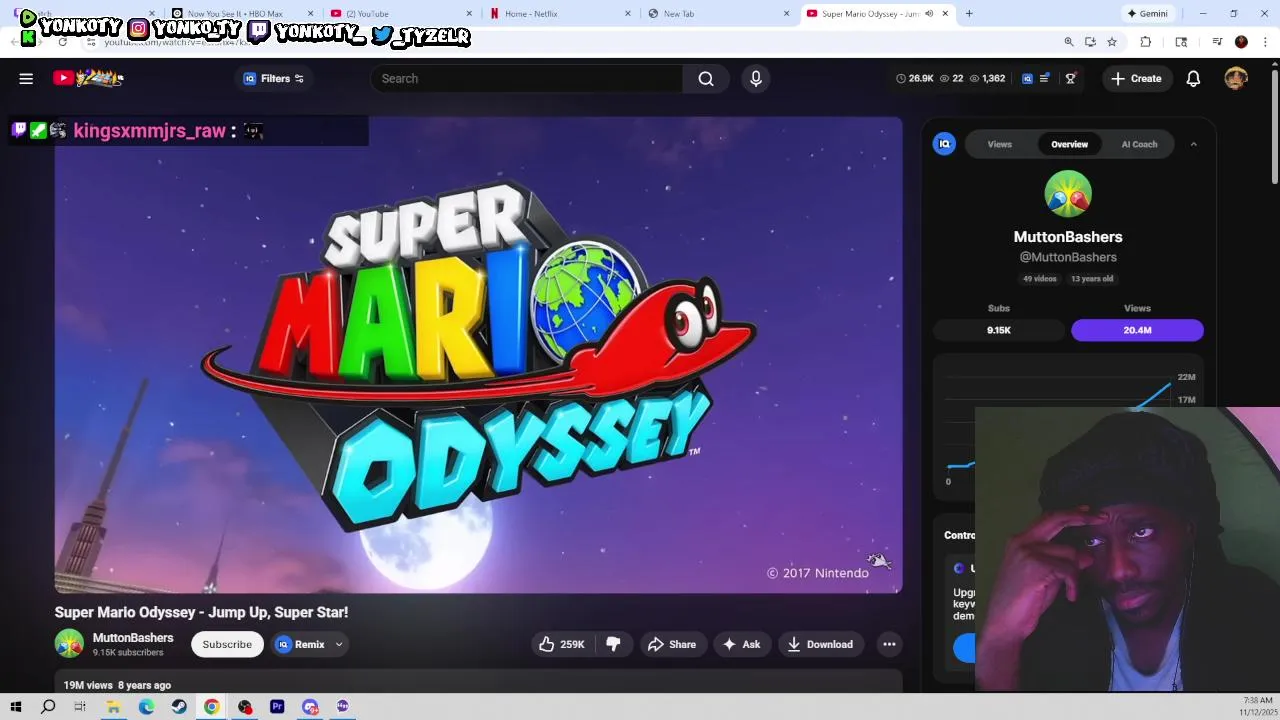Bookmark this page with star icon
The height and width of the screenshot is (720, 1280).
(x=1112, y=41)
